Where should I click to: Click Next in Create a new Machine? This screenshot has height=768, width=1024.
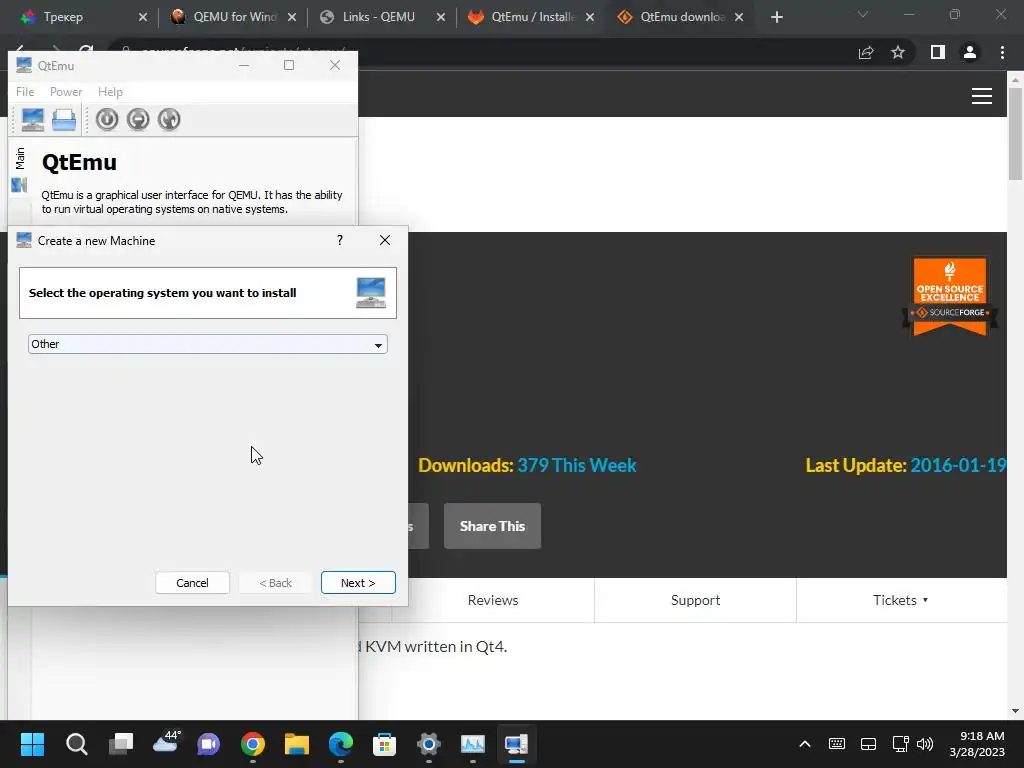pyautogui.click(x=358, y=583)
